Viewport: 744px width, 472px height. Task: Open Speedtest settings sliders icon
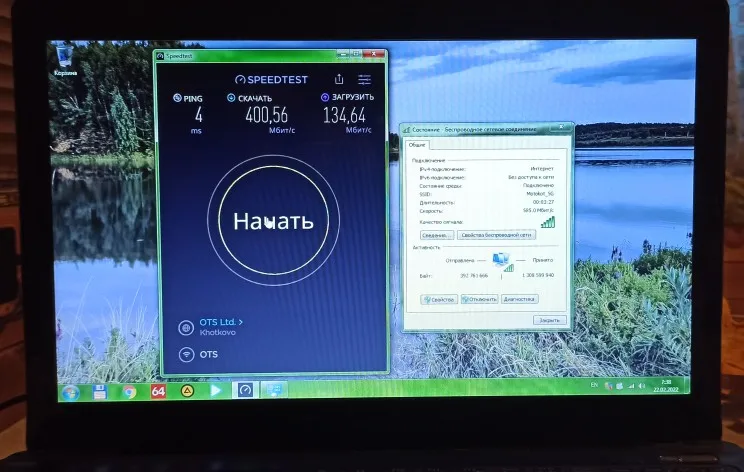[x=364, y=79]
